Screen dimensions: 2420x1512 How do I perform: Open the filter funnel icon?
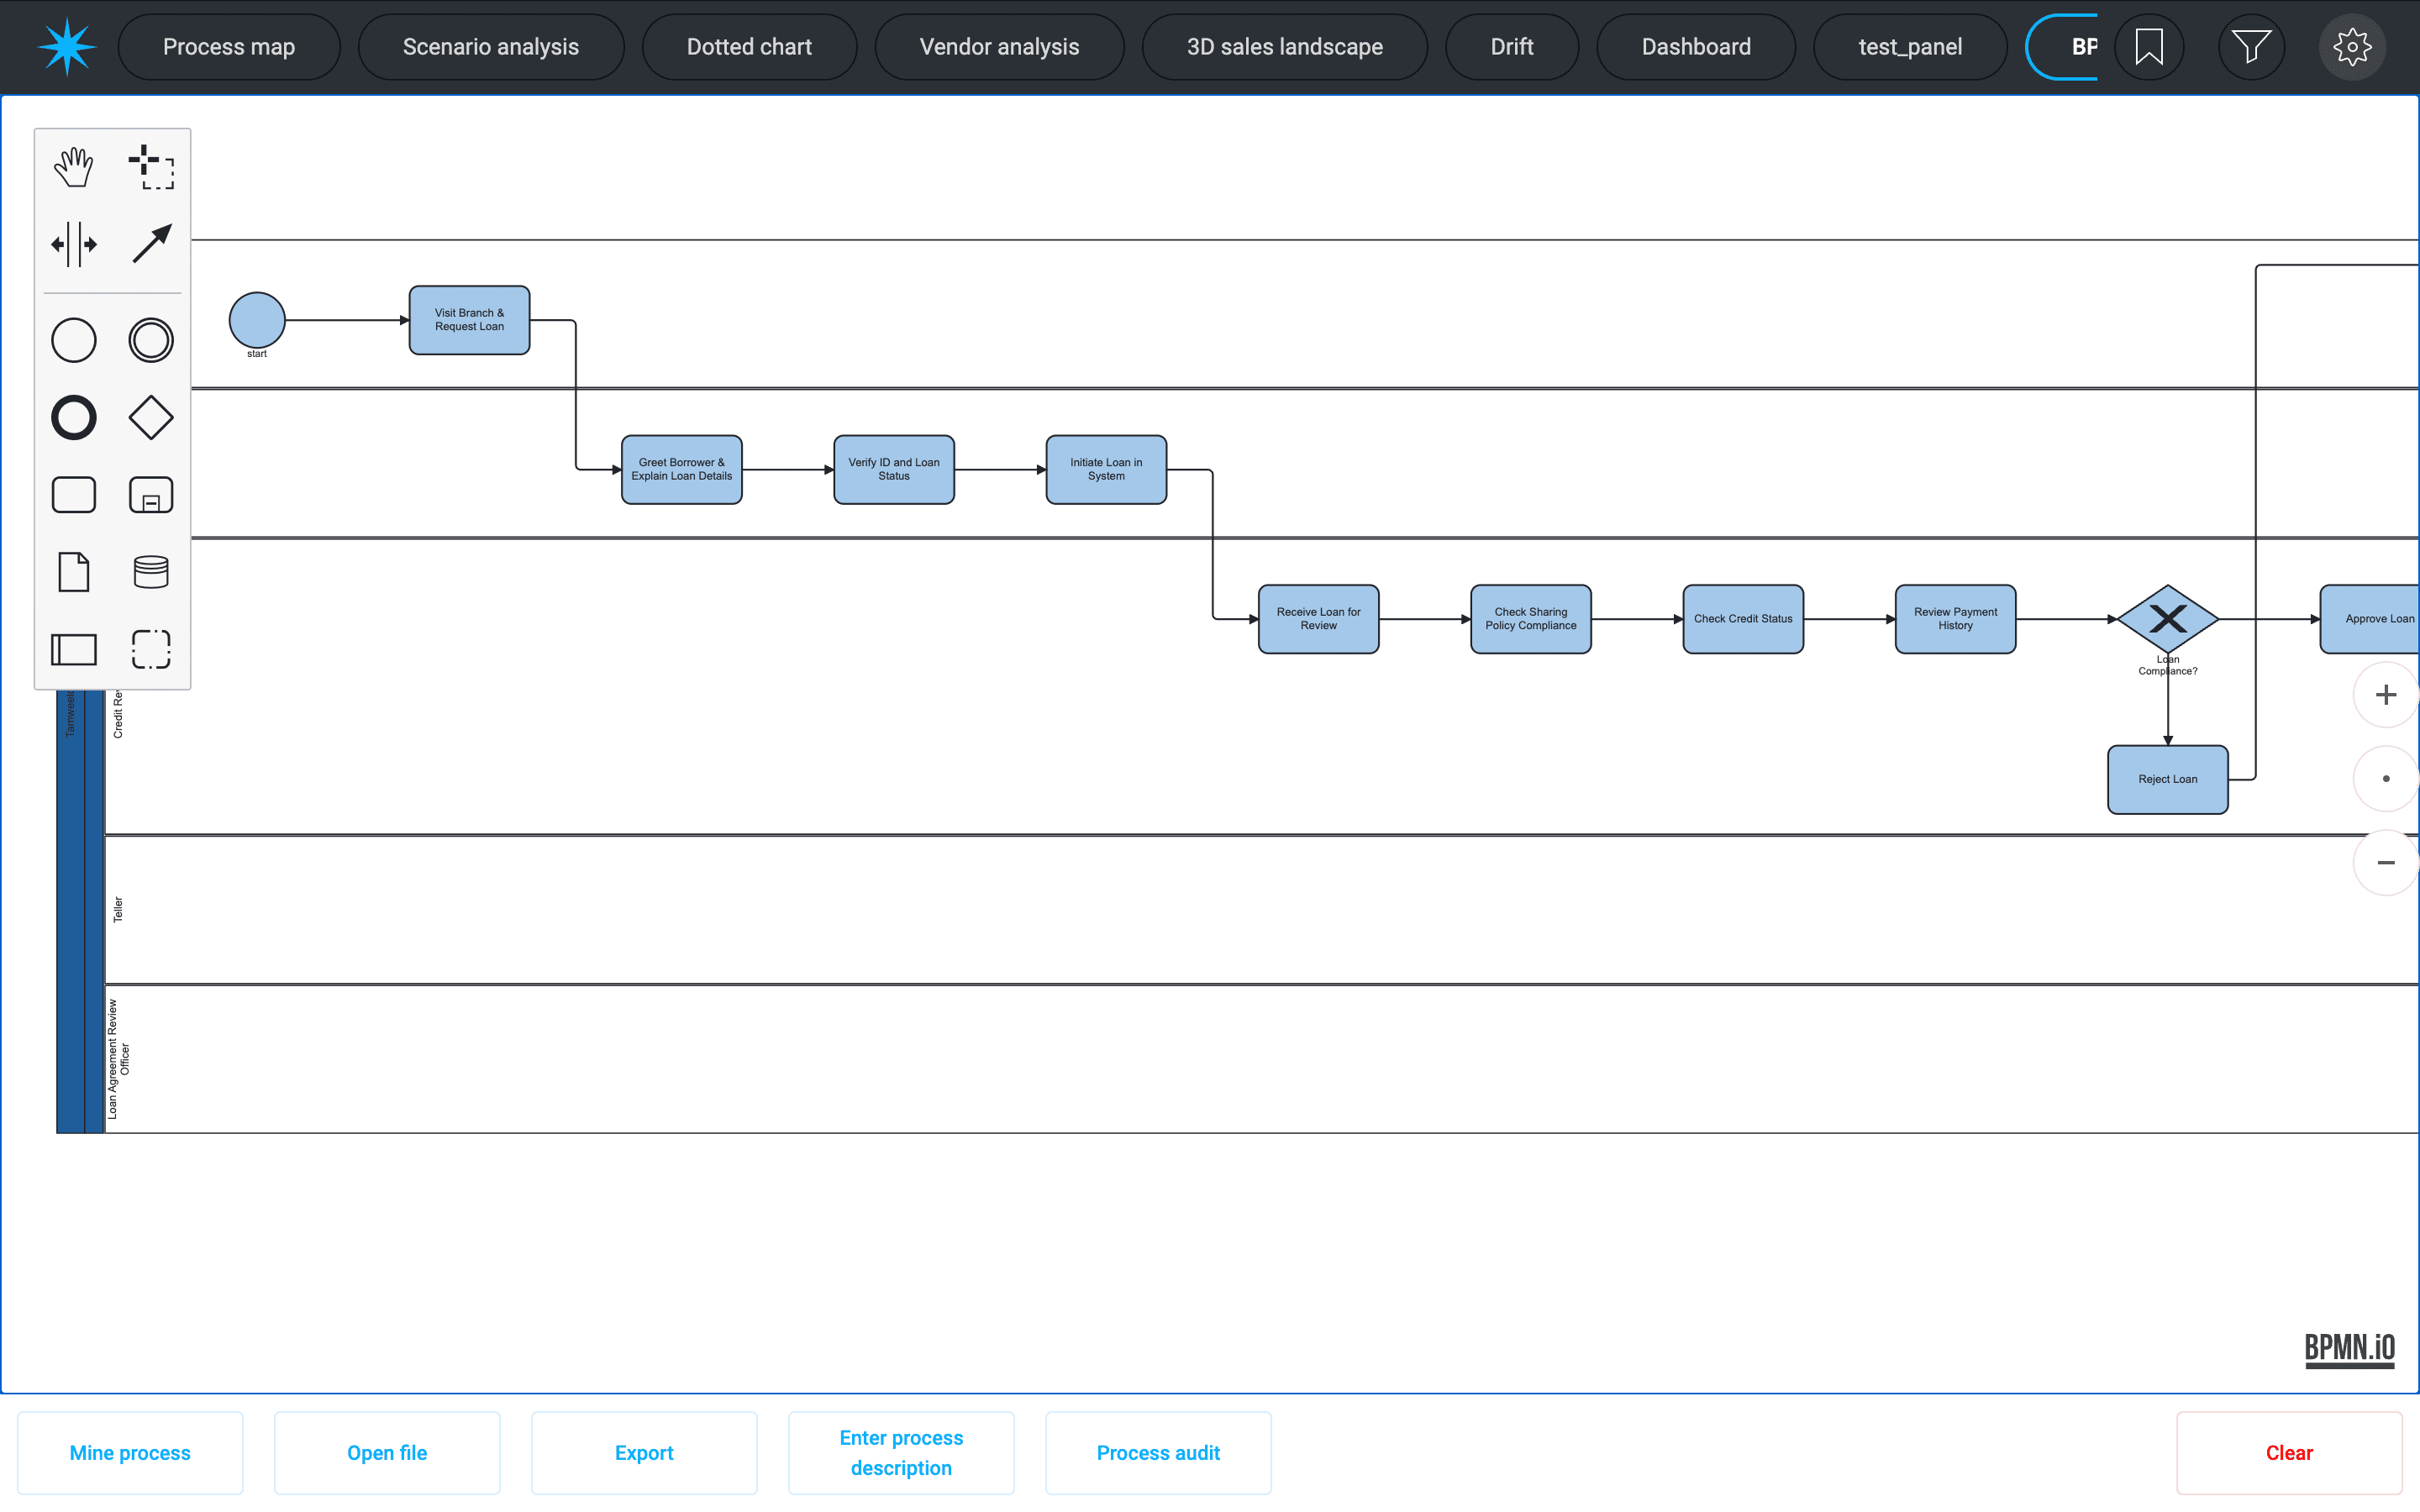click(2251, 47)
